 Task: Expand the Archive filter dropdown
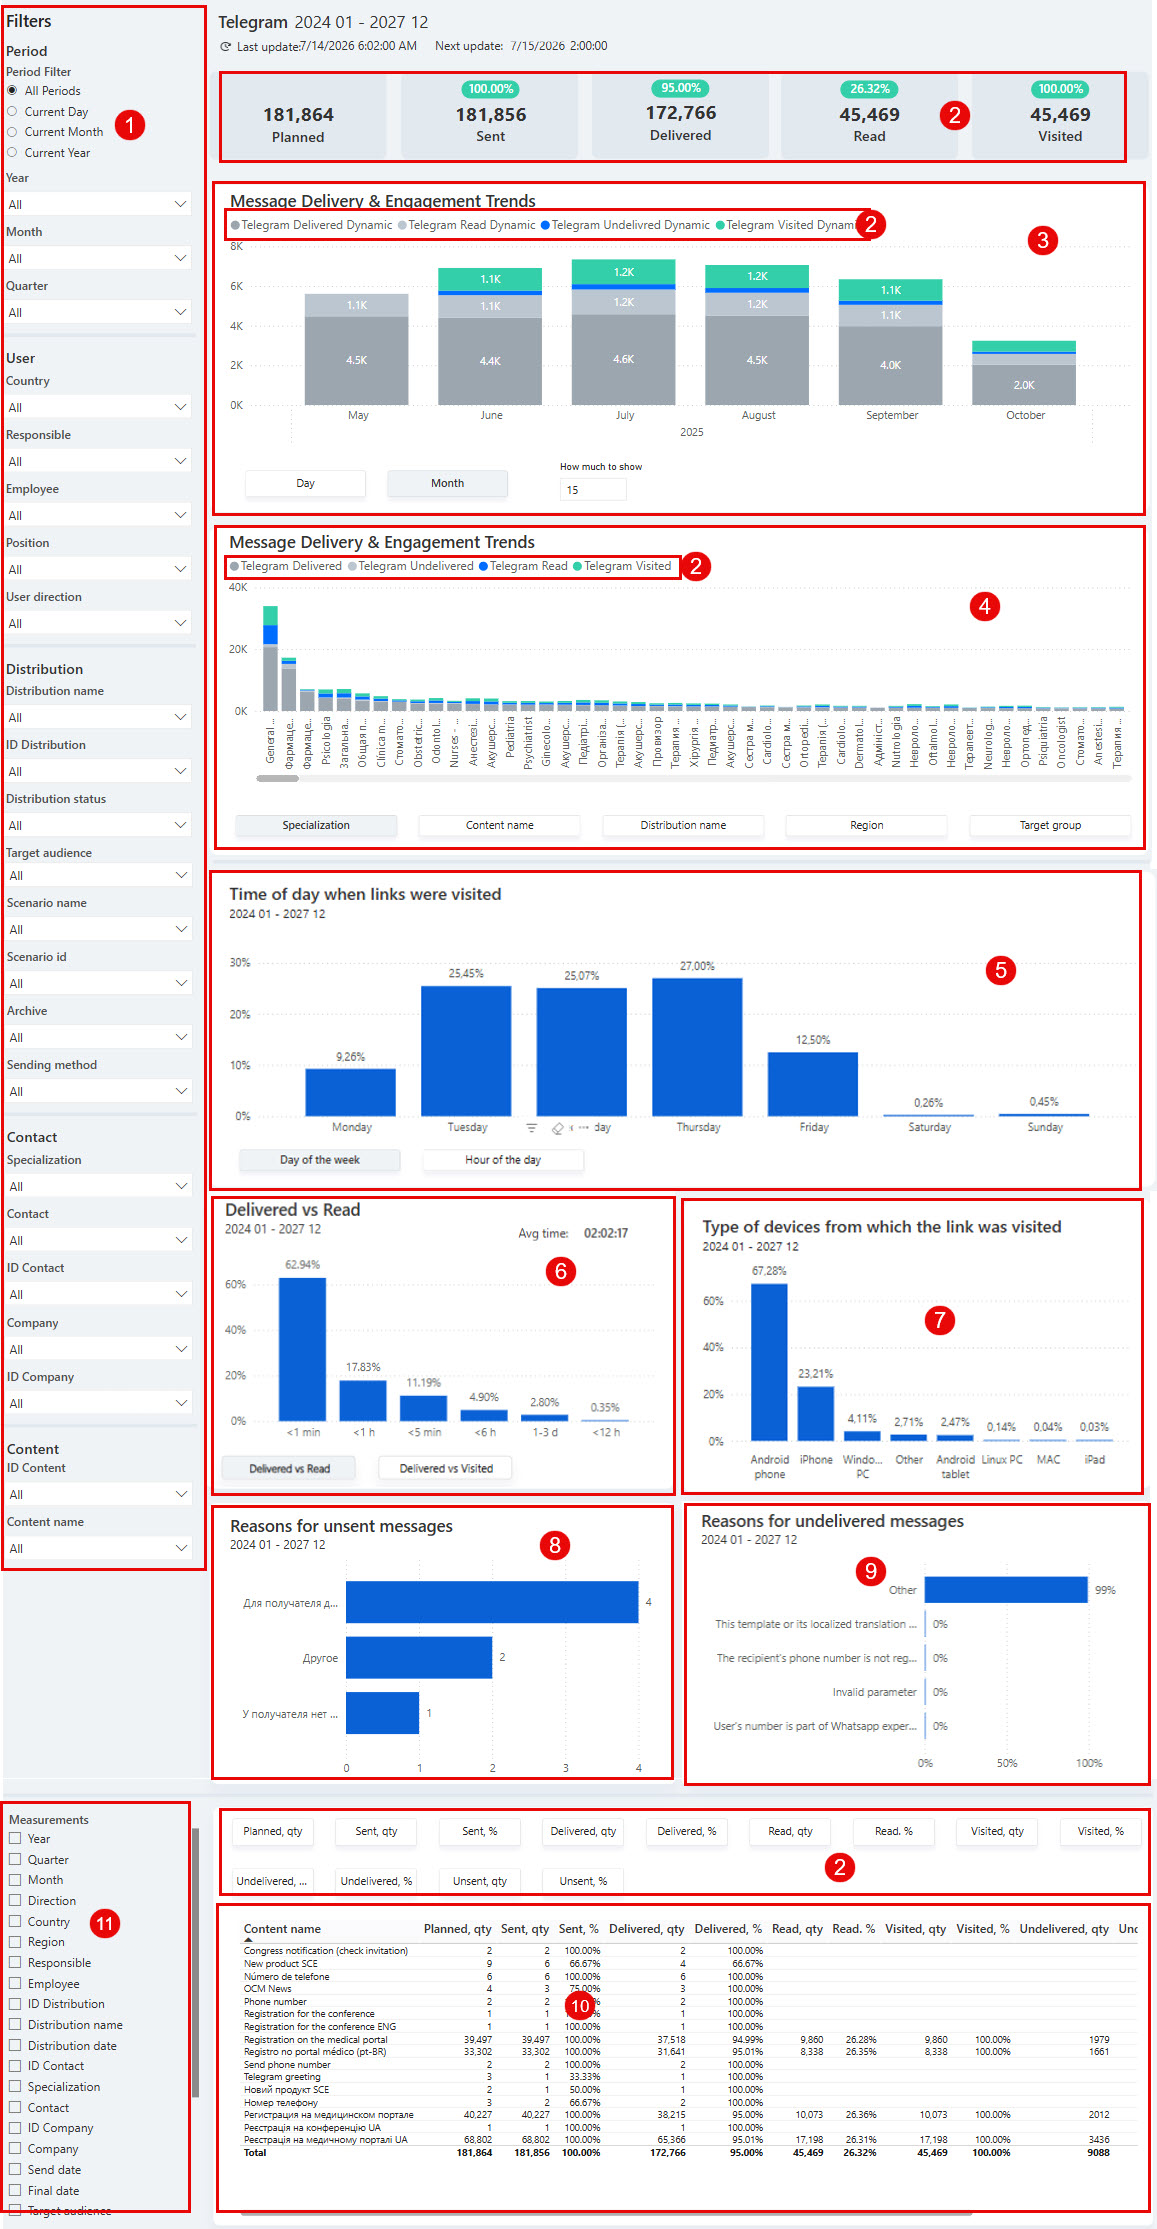pyautogui.click(x=98, y=1037)
